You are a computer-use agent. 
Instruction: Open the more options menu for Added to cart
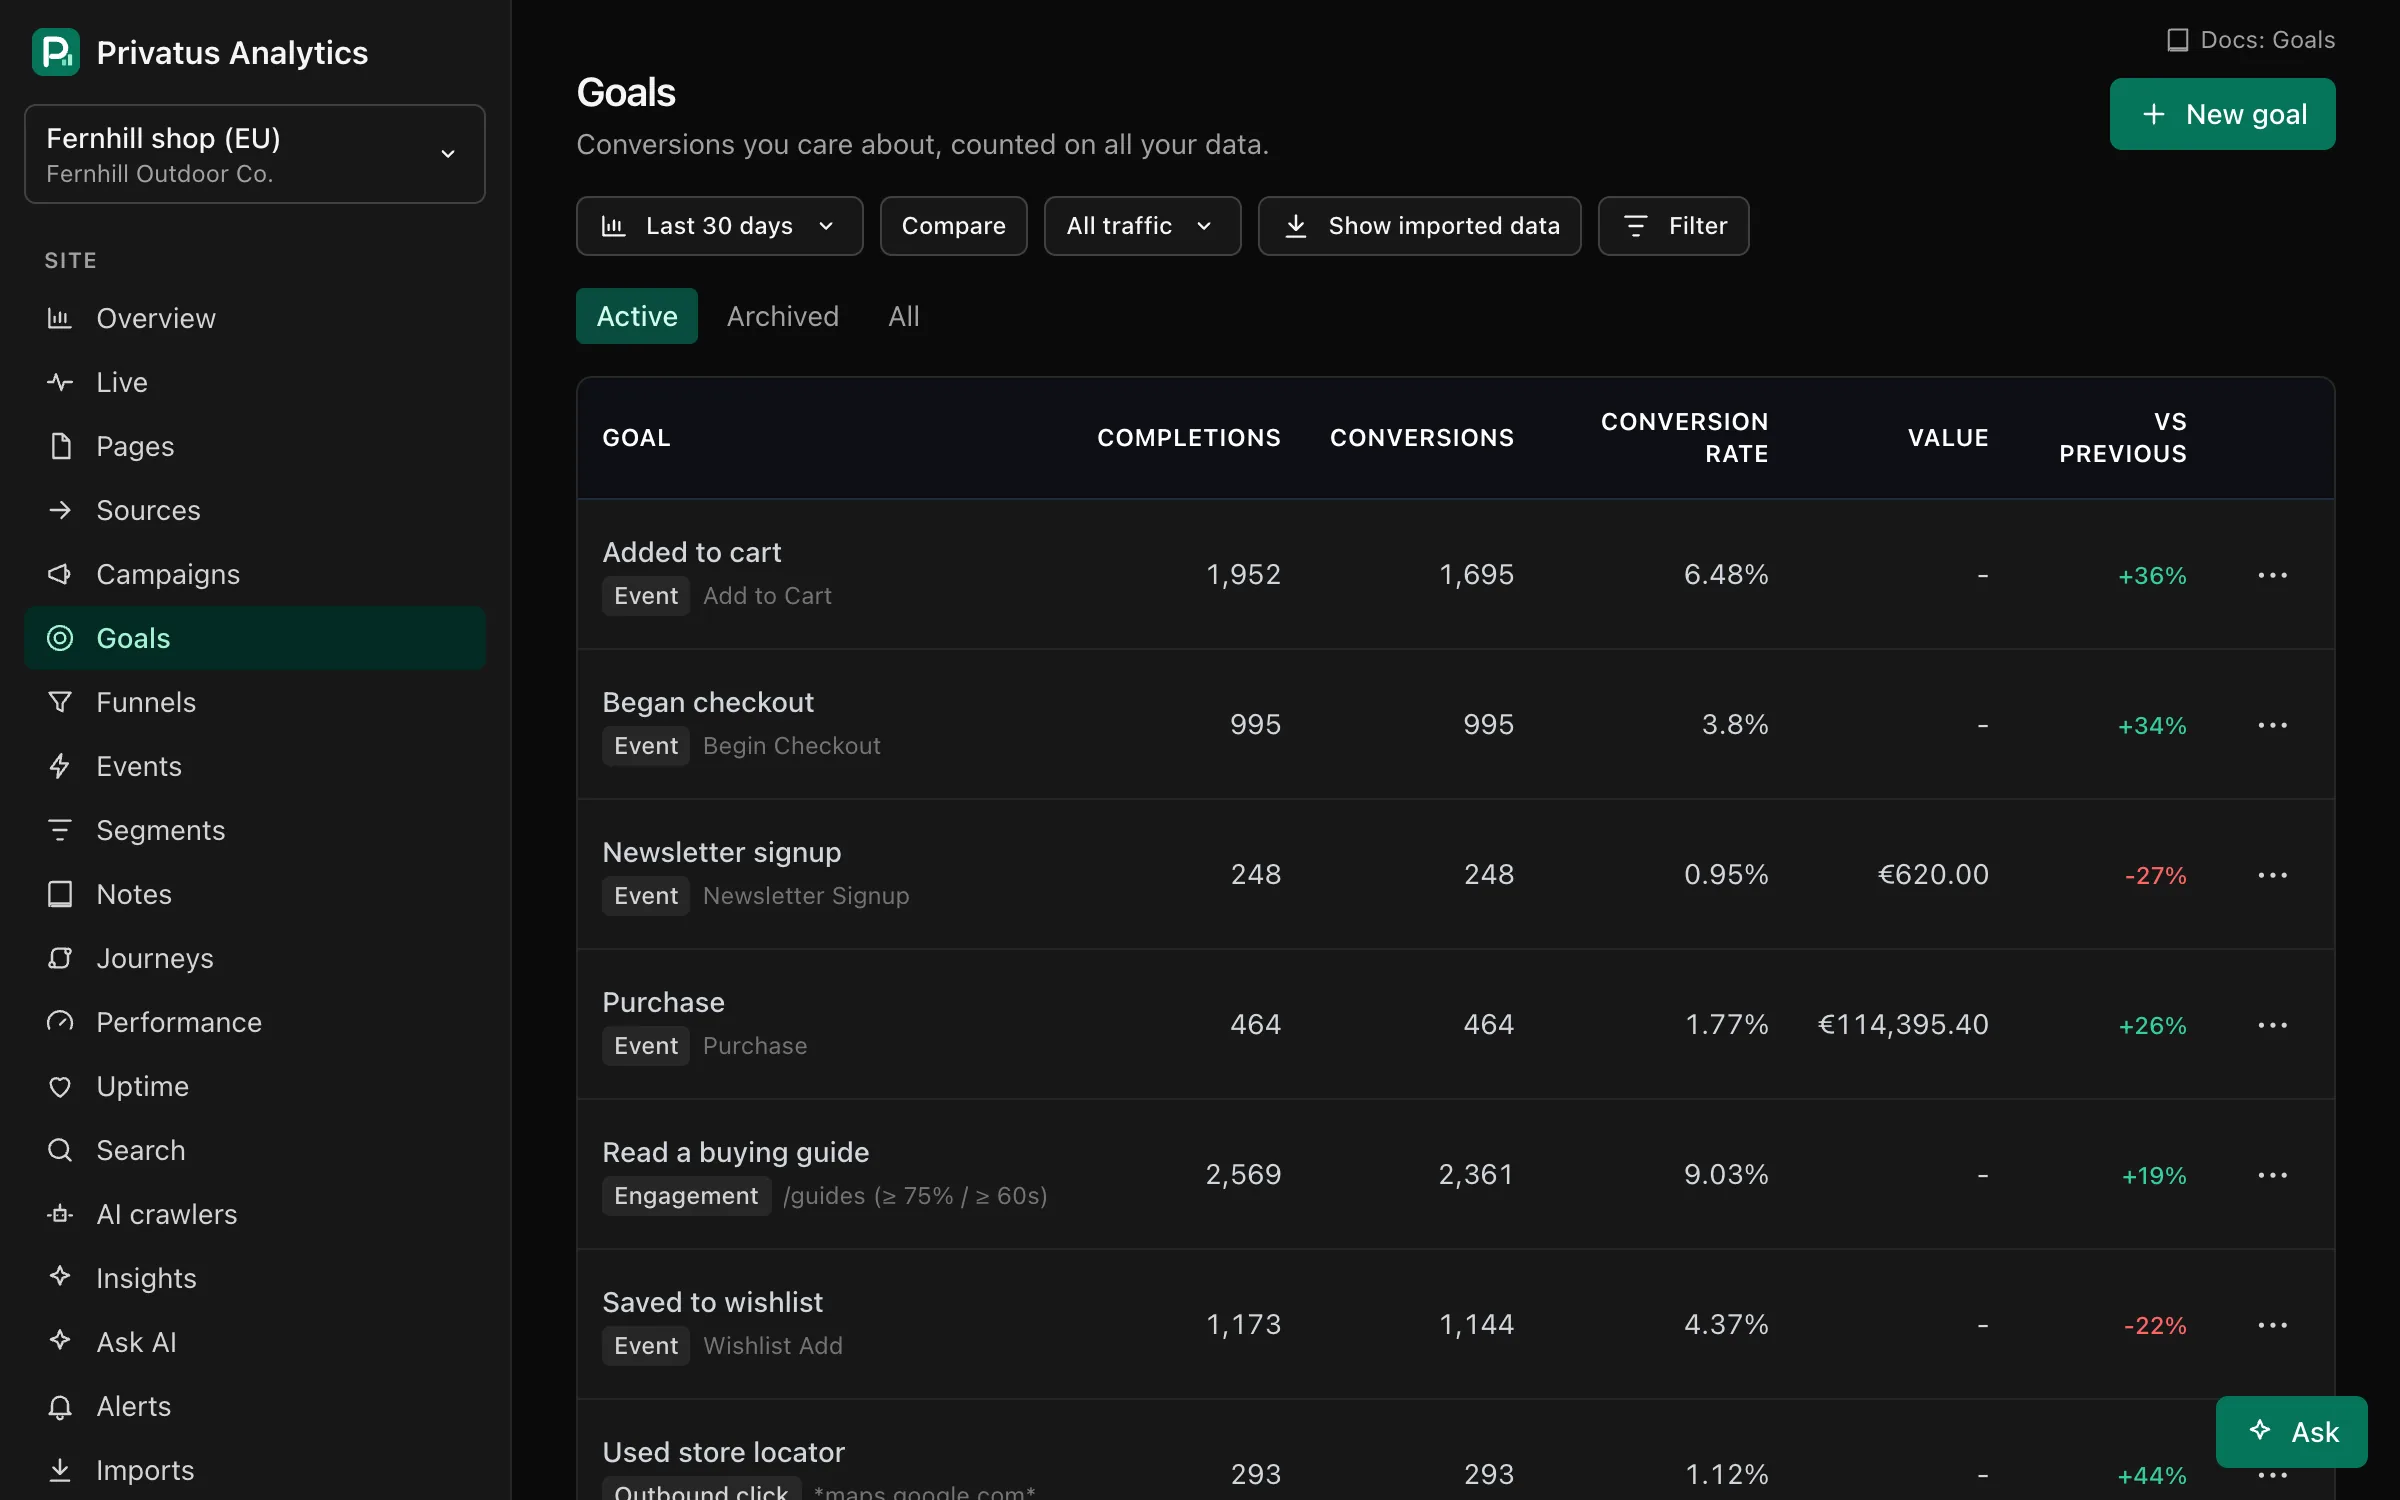point(2272,575)
